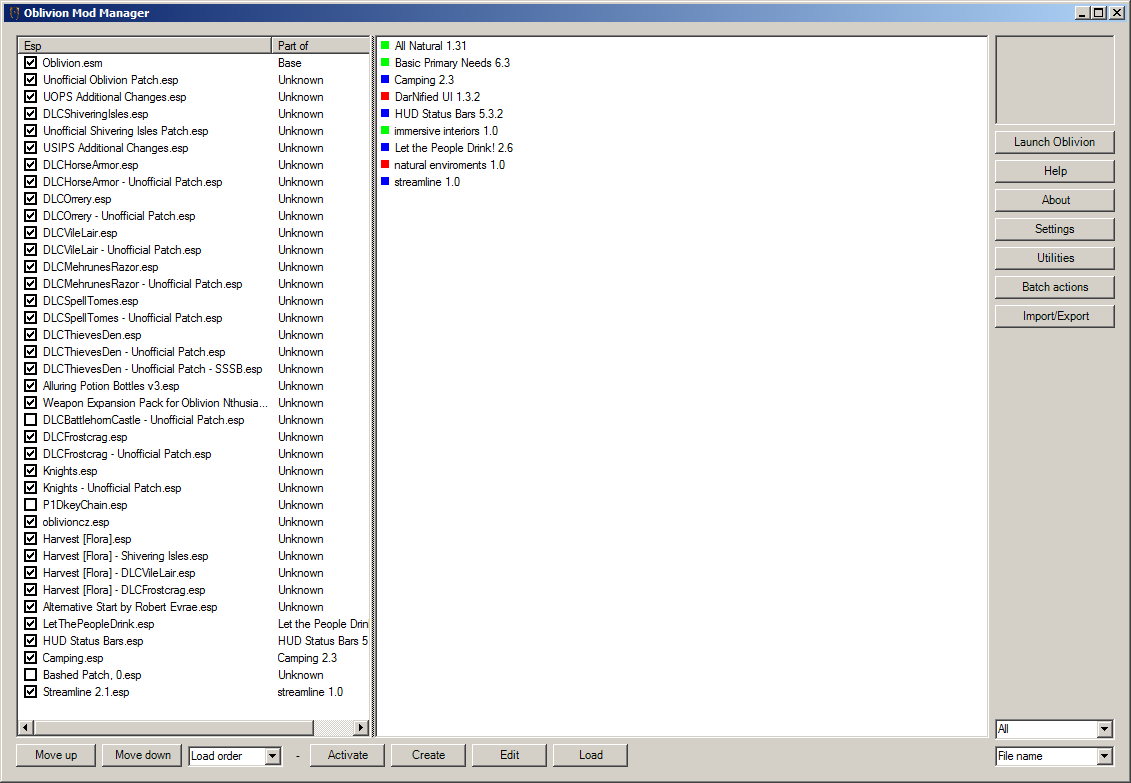Image resolution: width=1131 pixels, height=783 pixels.
Task: Enable DLCBattlehornCastle - Unofficial Patch.esp
Action: (x=30, y=420)
